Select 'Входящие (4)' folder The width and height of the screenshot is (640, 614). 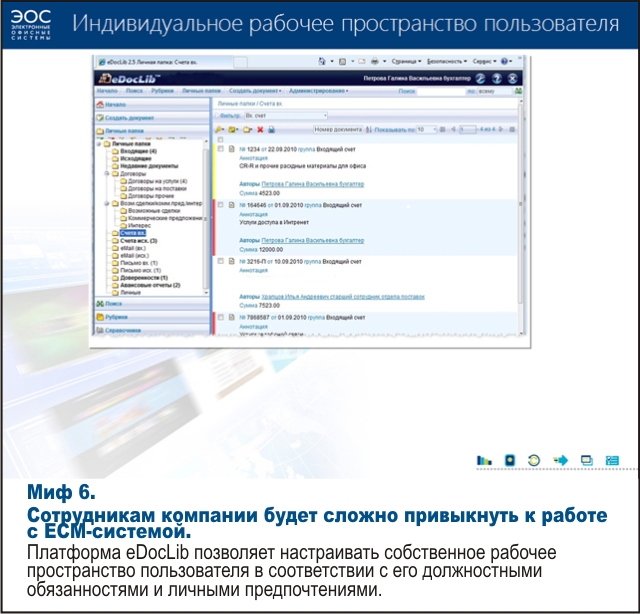[138, 151]
